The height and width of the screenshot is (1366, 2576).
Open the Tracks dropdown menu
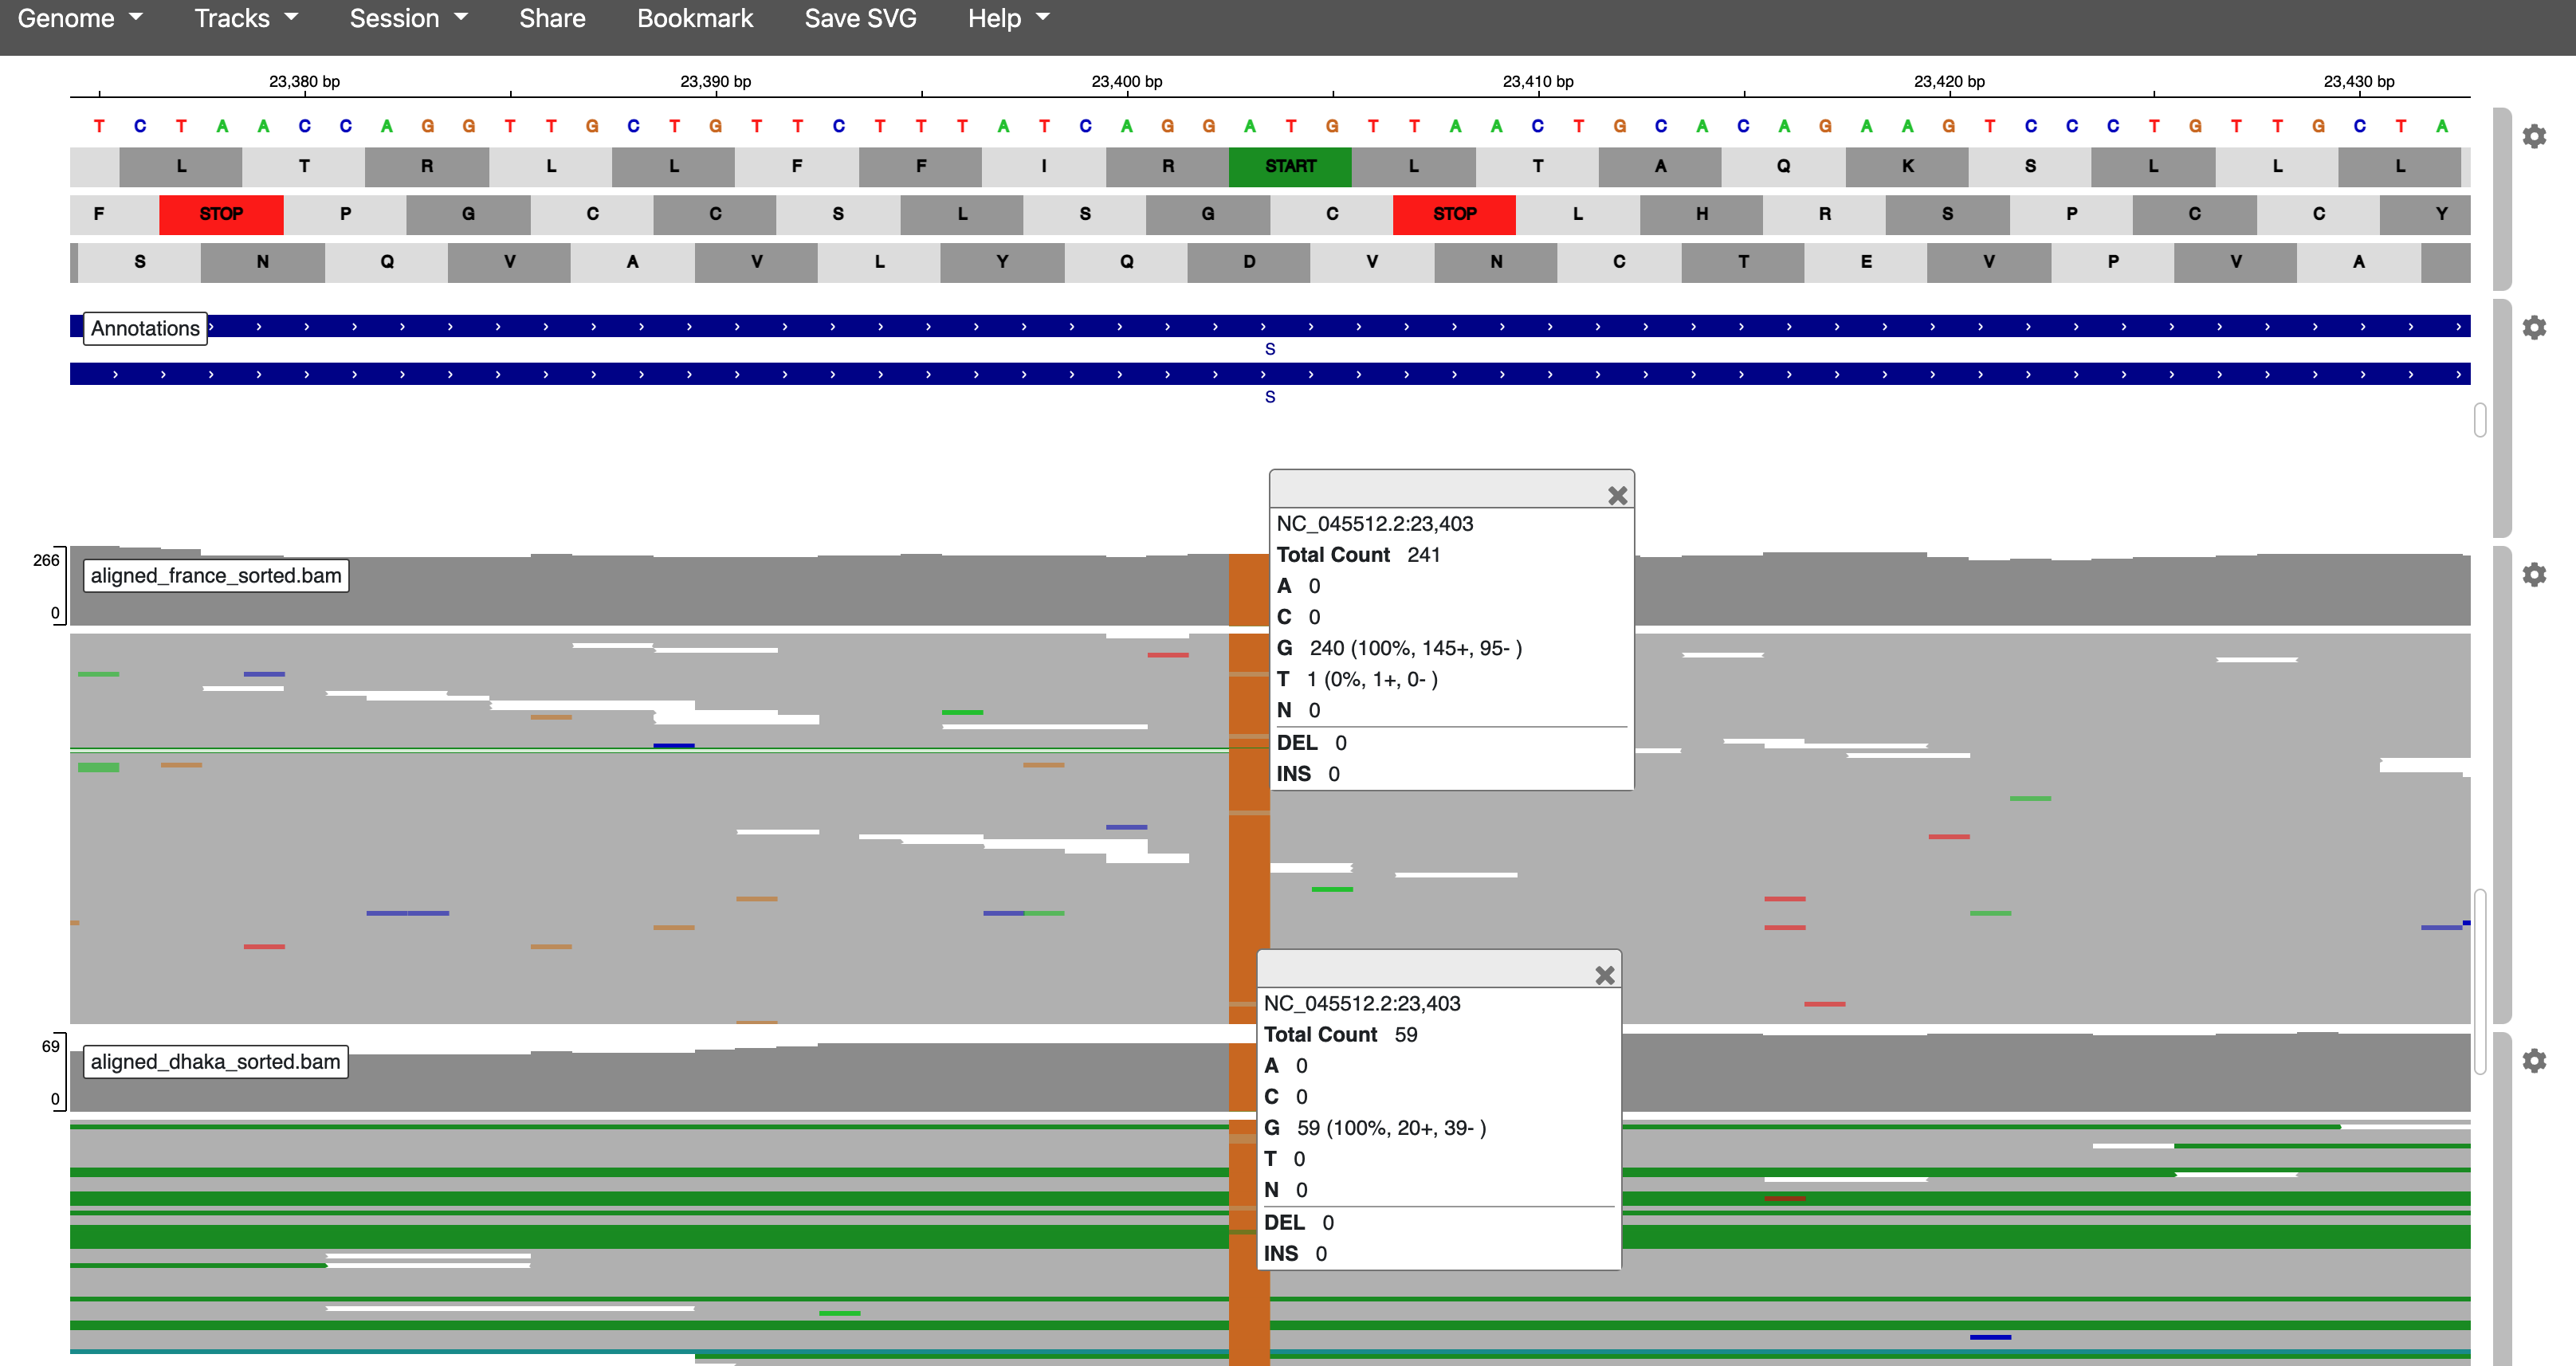(246, 18)
